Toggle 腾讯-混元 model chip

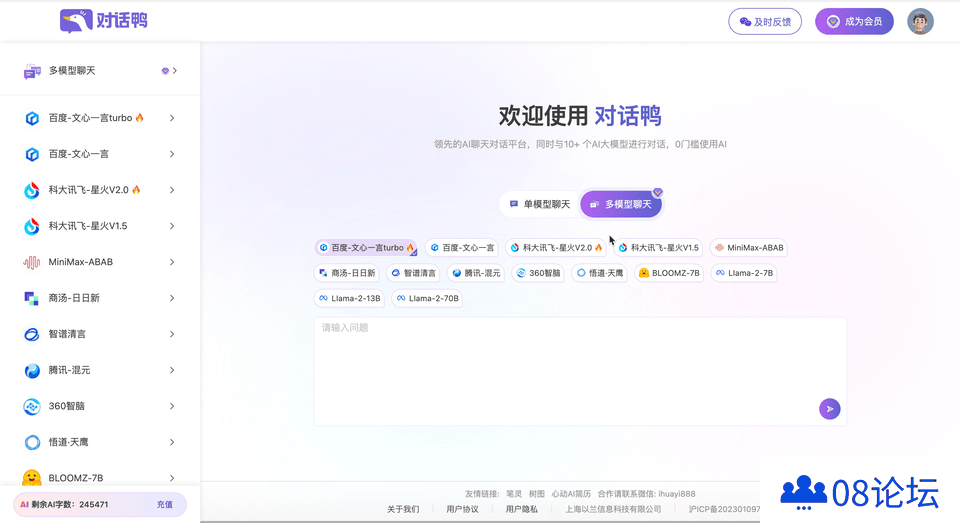[x=476, y=273]
